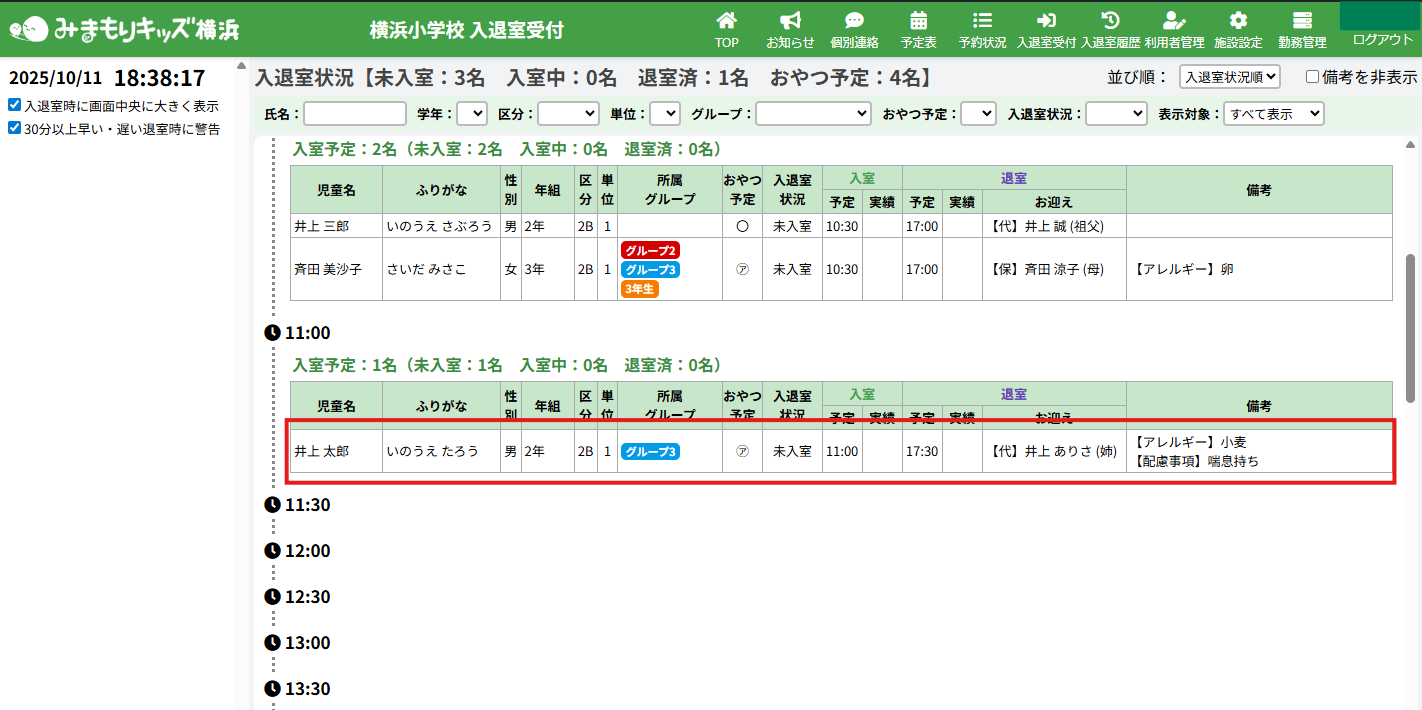Uncheck 30分以上早い・遅い退室時に警告 checkbox
Screen dimensions: 1422x710
pos(15,128)
